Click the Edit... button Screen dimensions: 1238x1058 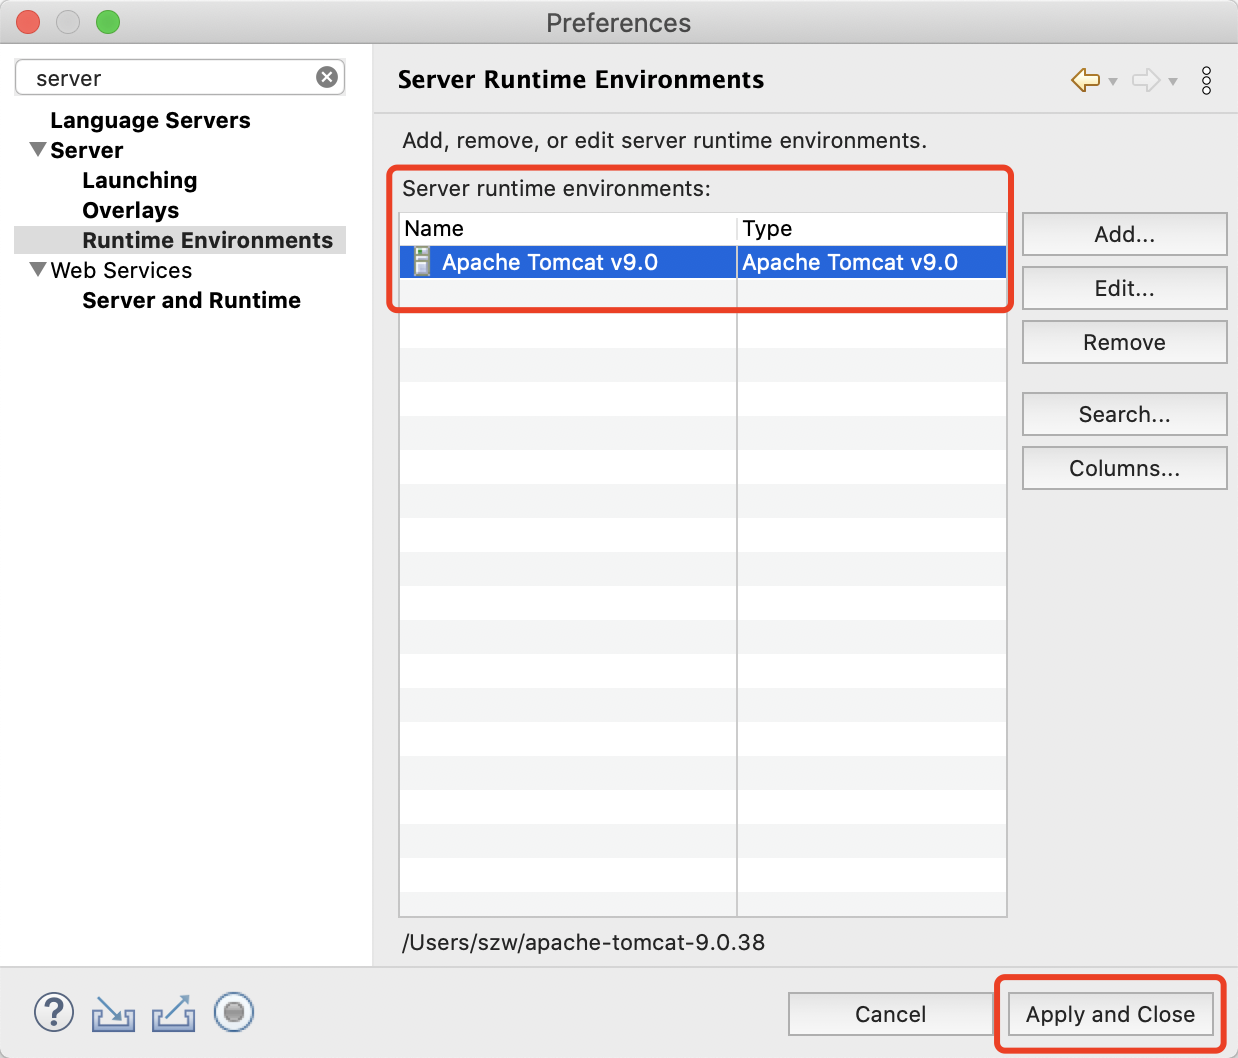click(1124, 288)
